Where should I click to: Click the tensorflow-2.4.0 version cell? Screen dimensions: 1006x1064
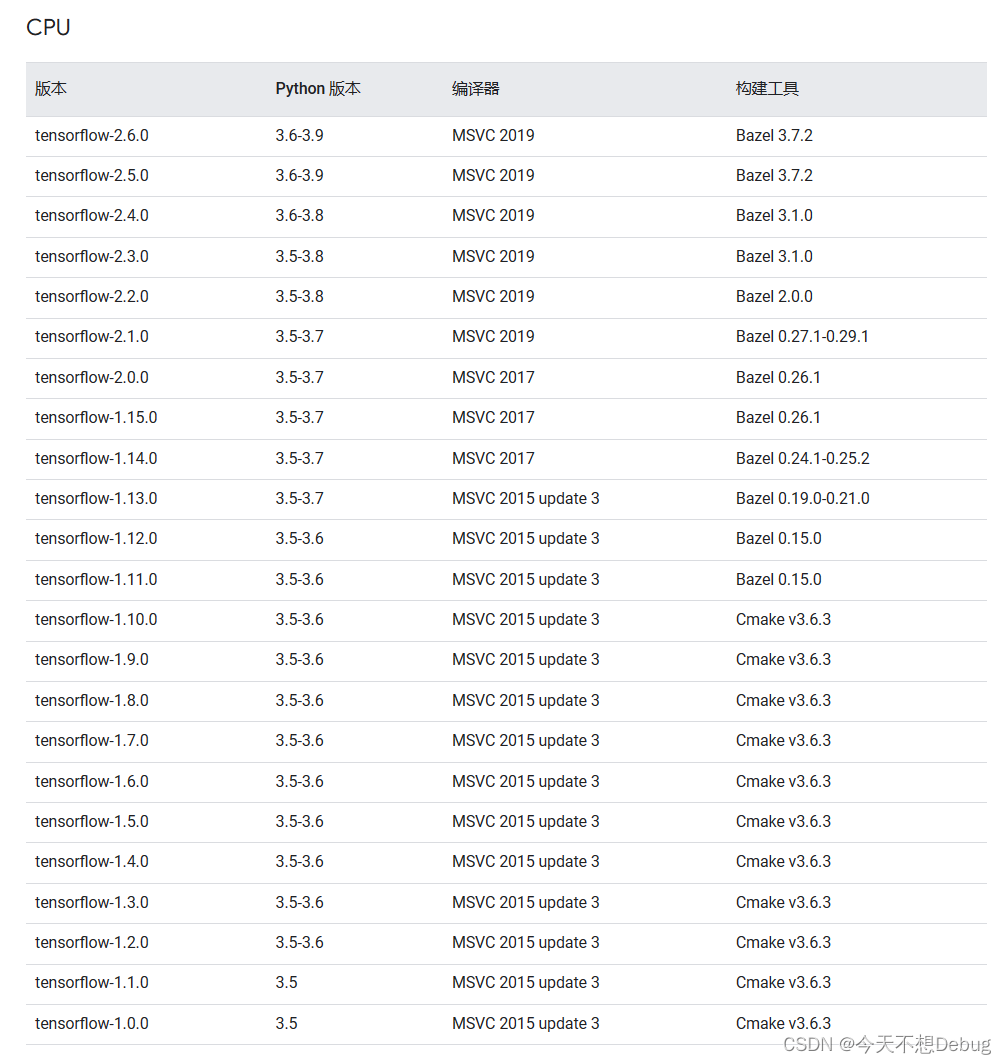[x=92, y=216]
